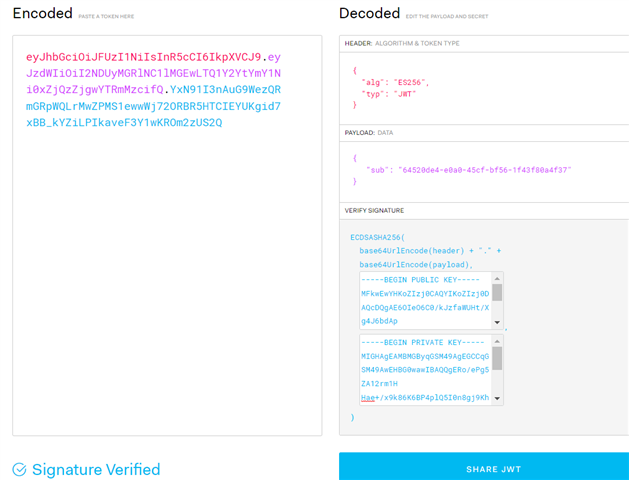Click the "sub" payload value line
This screenshot has width=629, height=480.
pyautogui.click(x=469, y=170)
